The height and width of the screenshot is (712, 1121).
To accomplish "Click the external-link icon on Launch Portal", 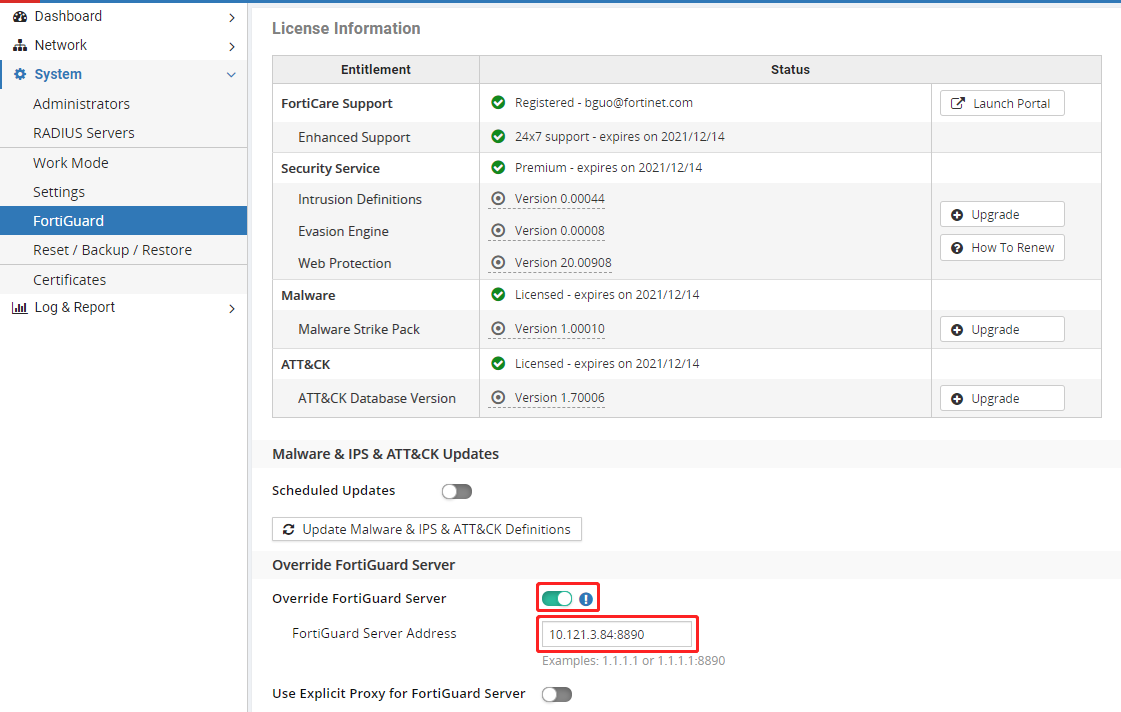I will point(957,104).
